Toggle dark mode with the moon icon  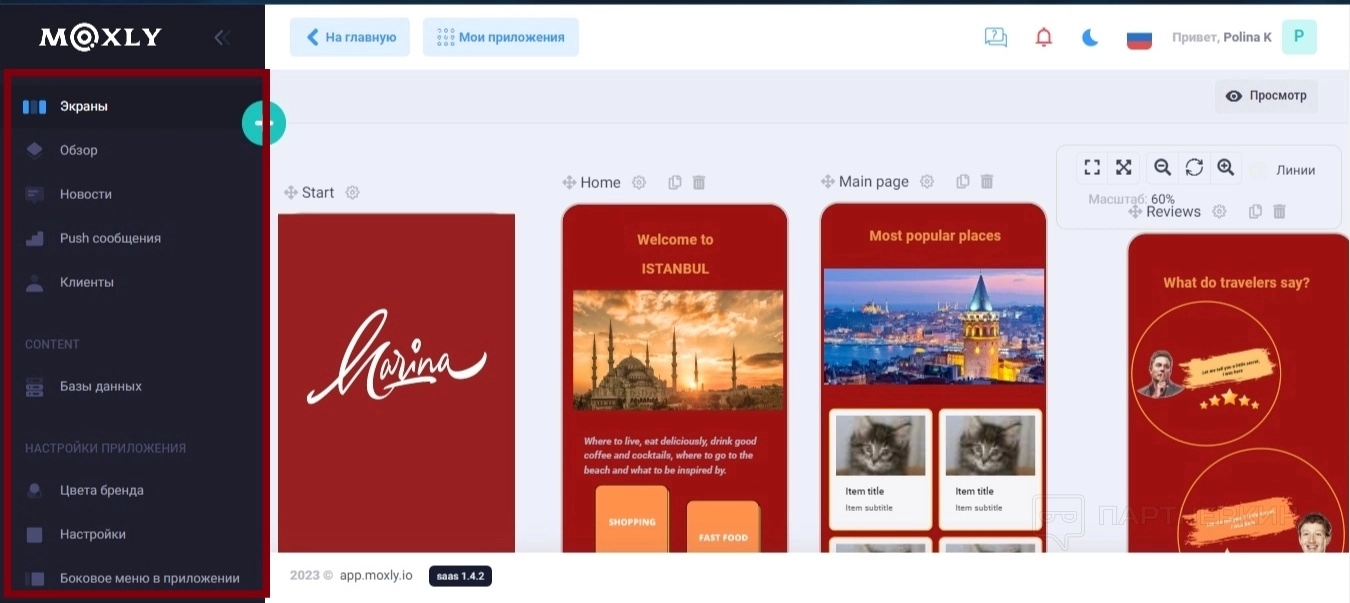point(1091,38)
